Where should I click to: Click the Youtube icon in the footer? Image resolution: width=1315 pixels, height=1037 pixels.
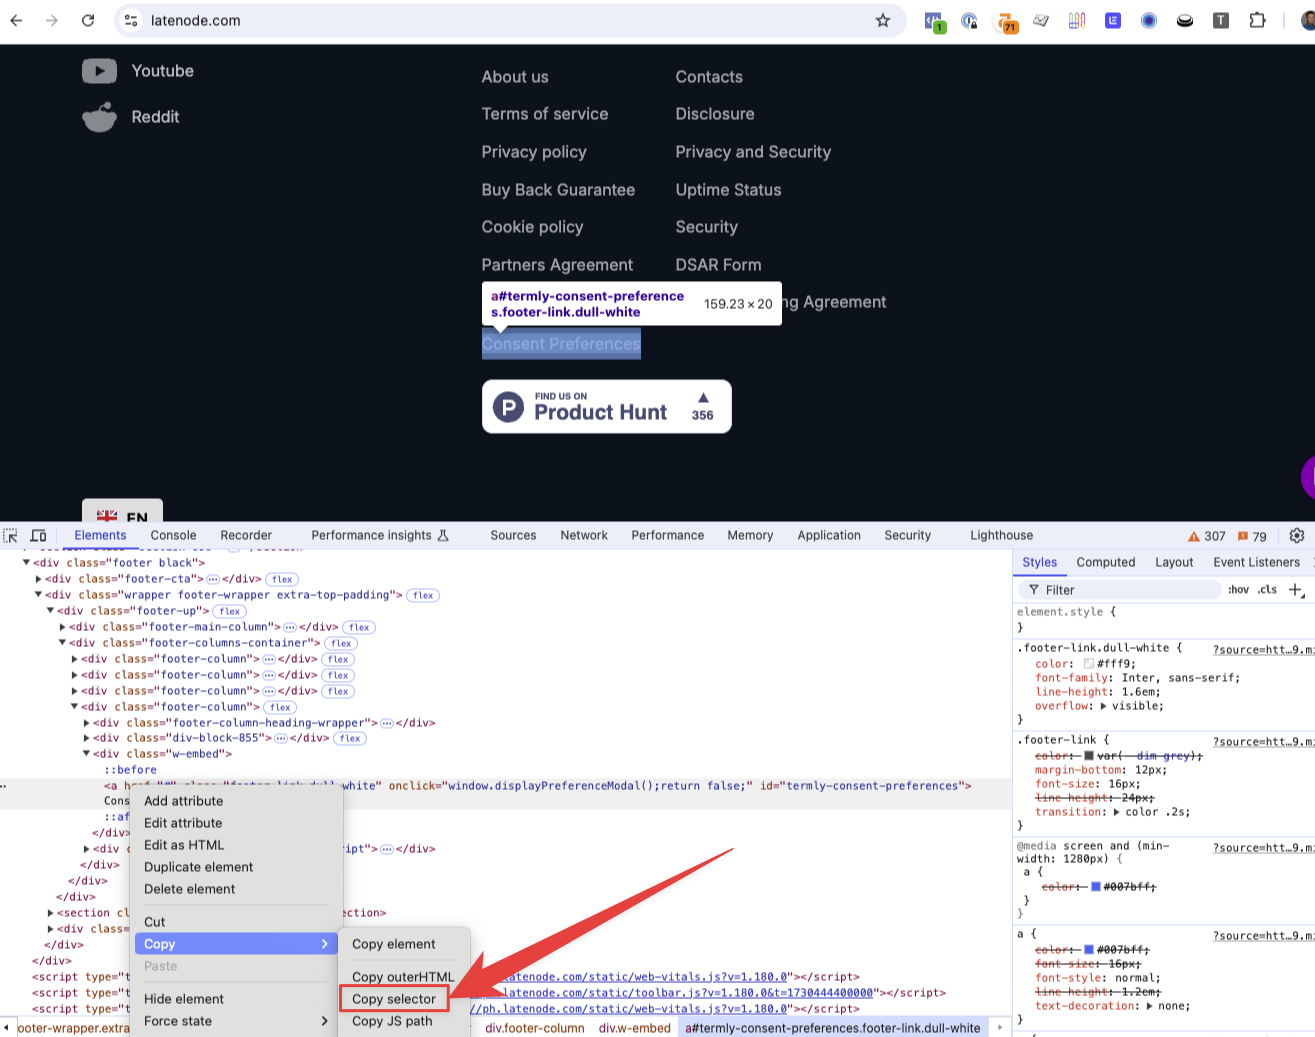(99, 71)
